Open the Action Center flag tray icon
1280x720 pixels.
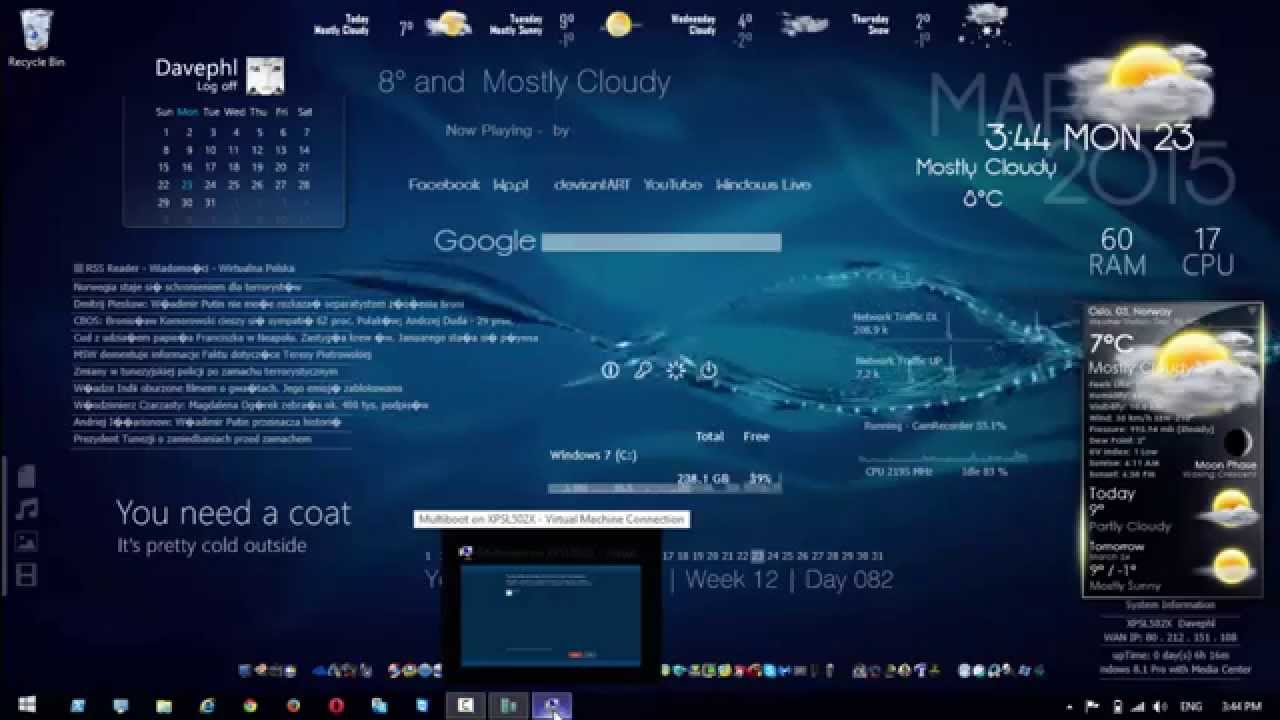[x=1093, y=705]
